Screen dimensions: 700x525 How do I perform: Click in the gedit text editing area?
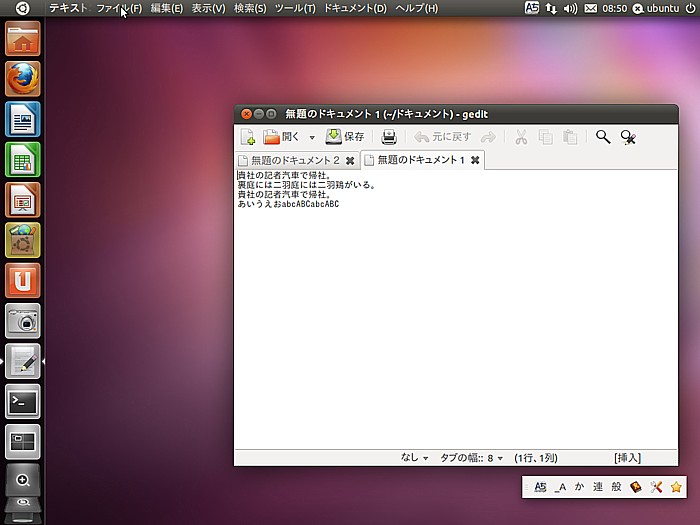455,309
